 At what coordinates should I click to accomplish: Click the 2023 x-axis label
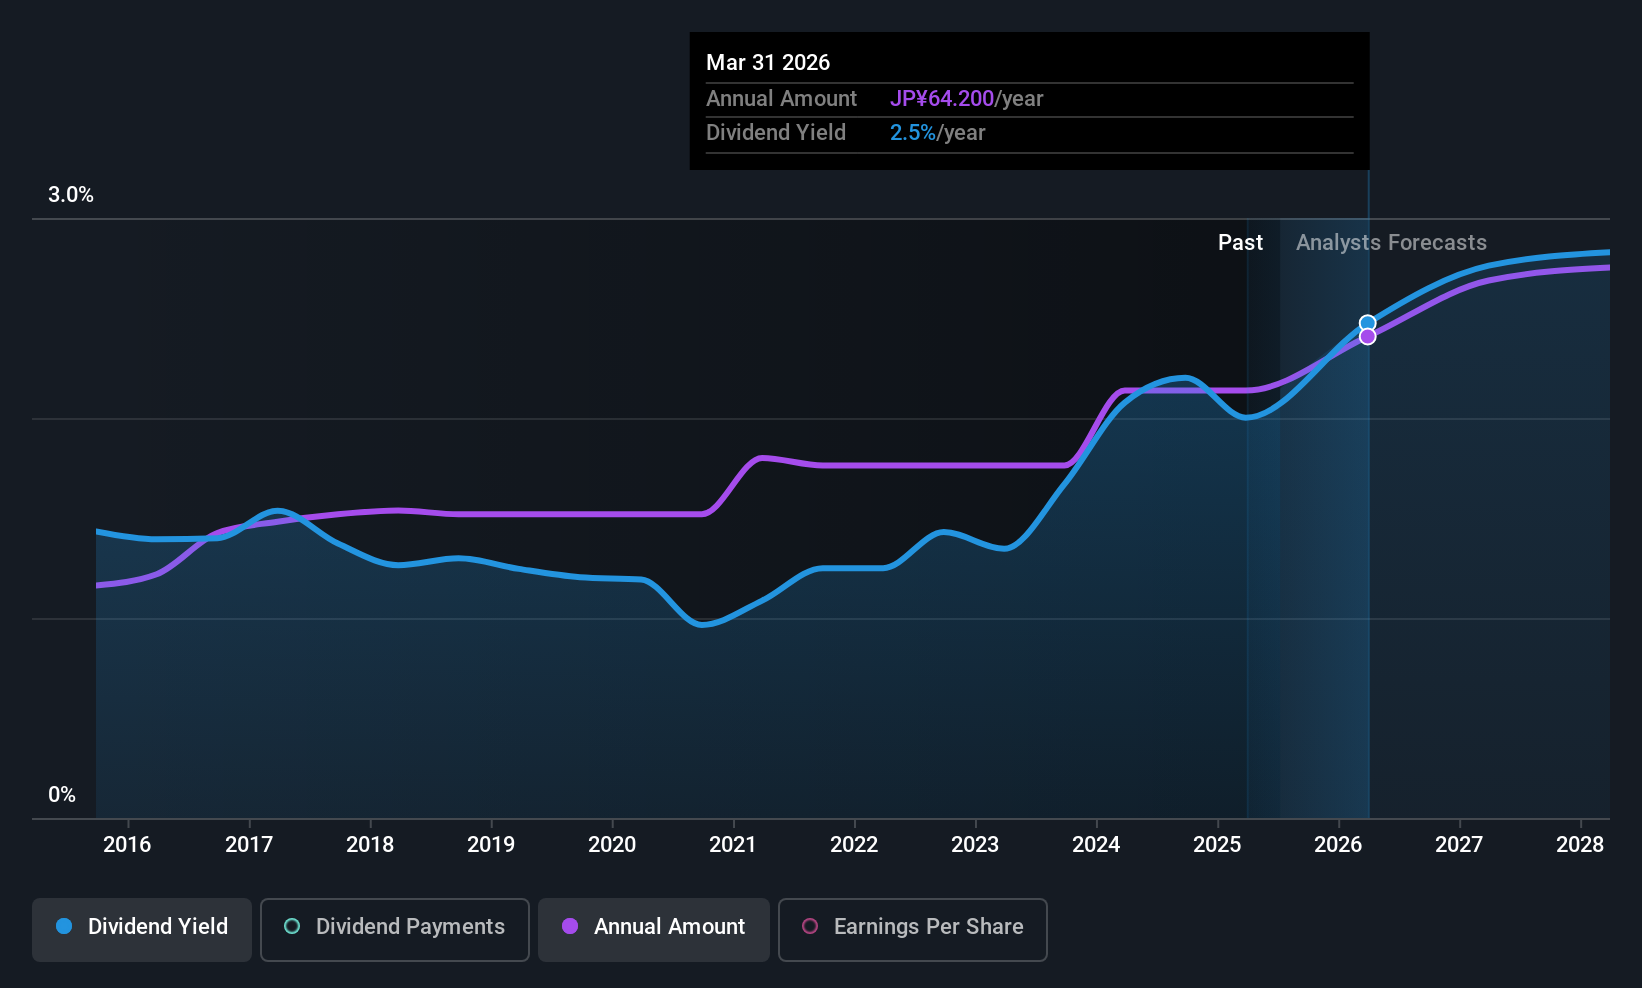point(975,845)
